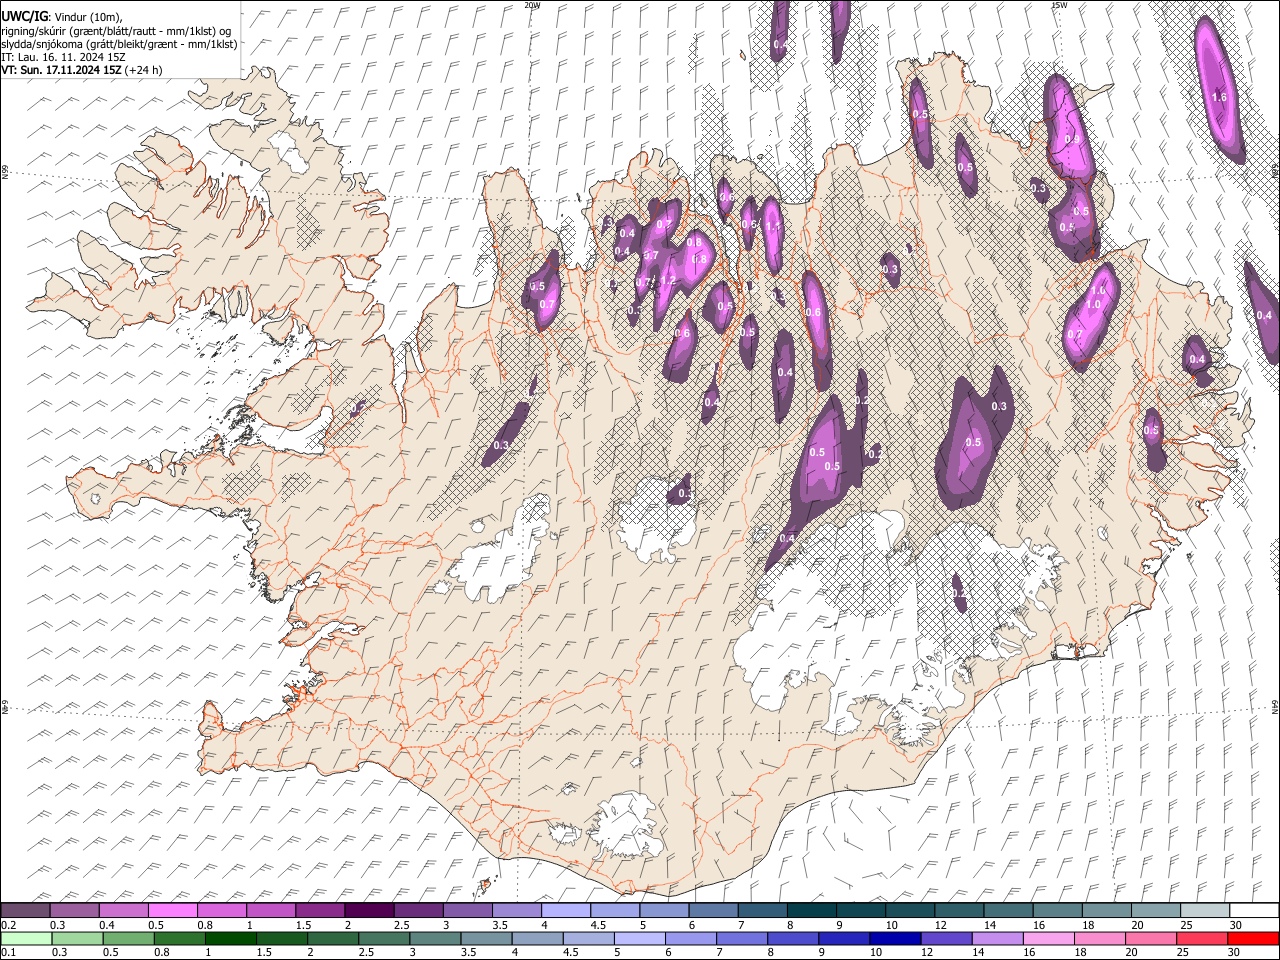The width and height of the screenshot is (1280, 960).
Task: Click the 'UWC/IG' title text
Action: 24,16
